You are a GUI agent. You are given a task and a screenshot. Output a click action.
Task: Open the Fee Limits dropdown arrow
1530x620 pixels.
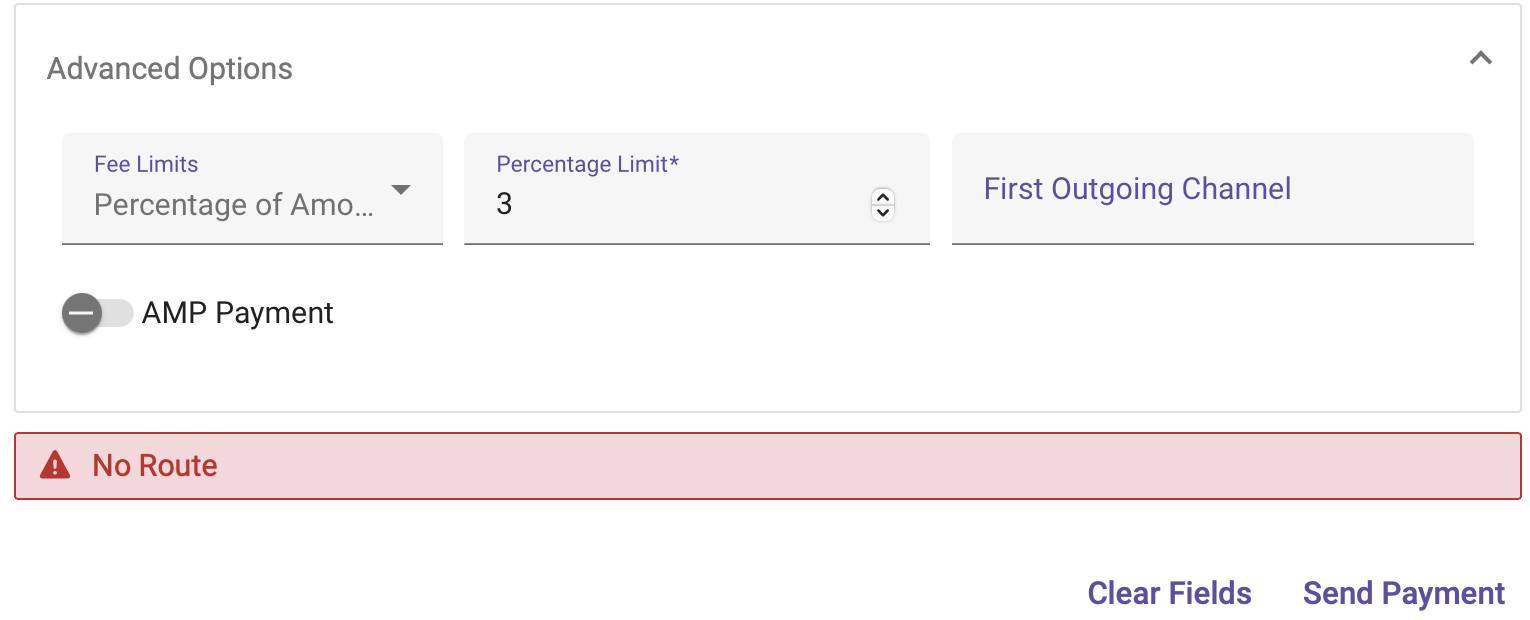(400, 190)
